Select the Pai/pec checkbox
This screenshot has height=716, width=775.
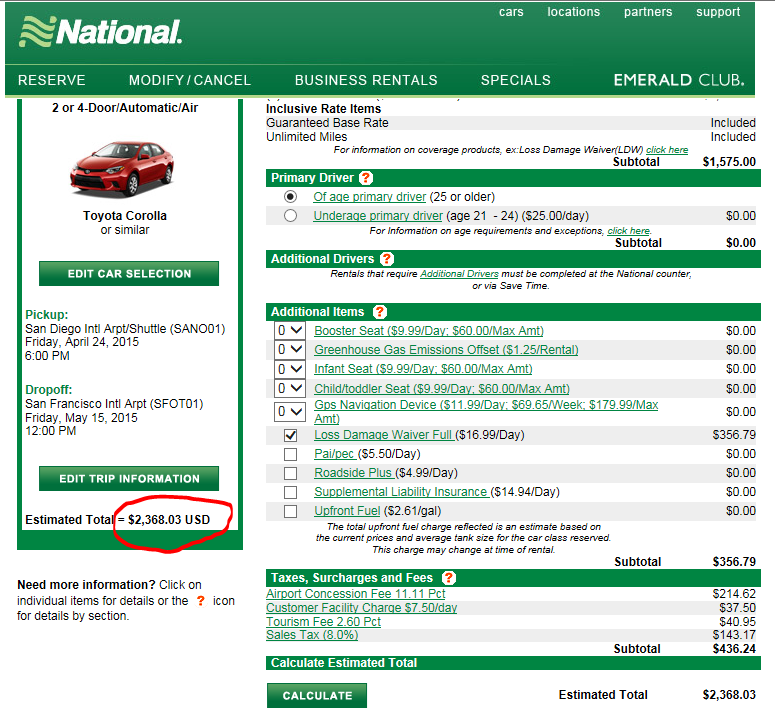291,454
